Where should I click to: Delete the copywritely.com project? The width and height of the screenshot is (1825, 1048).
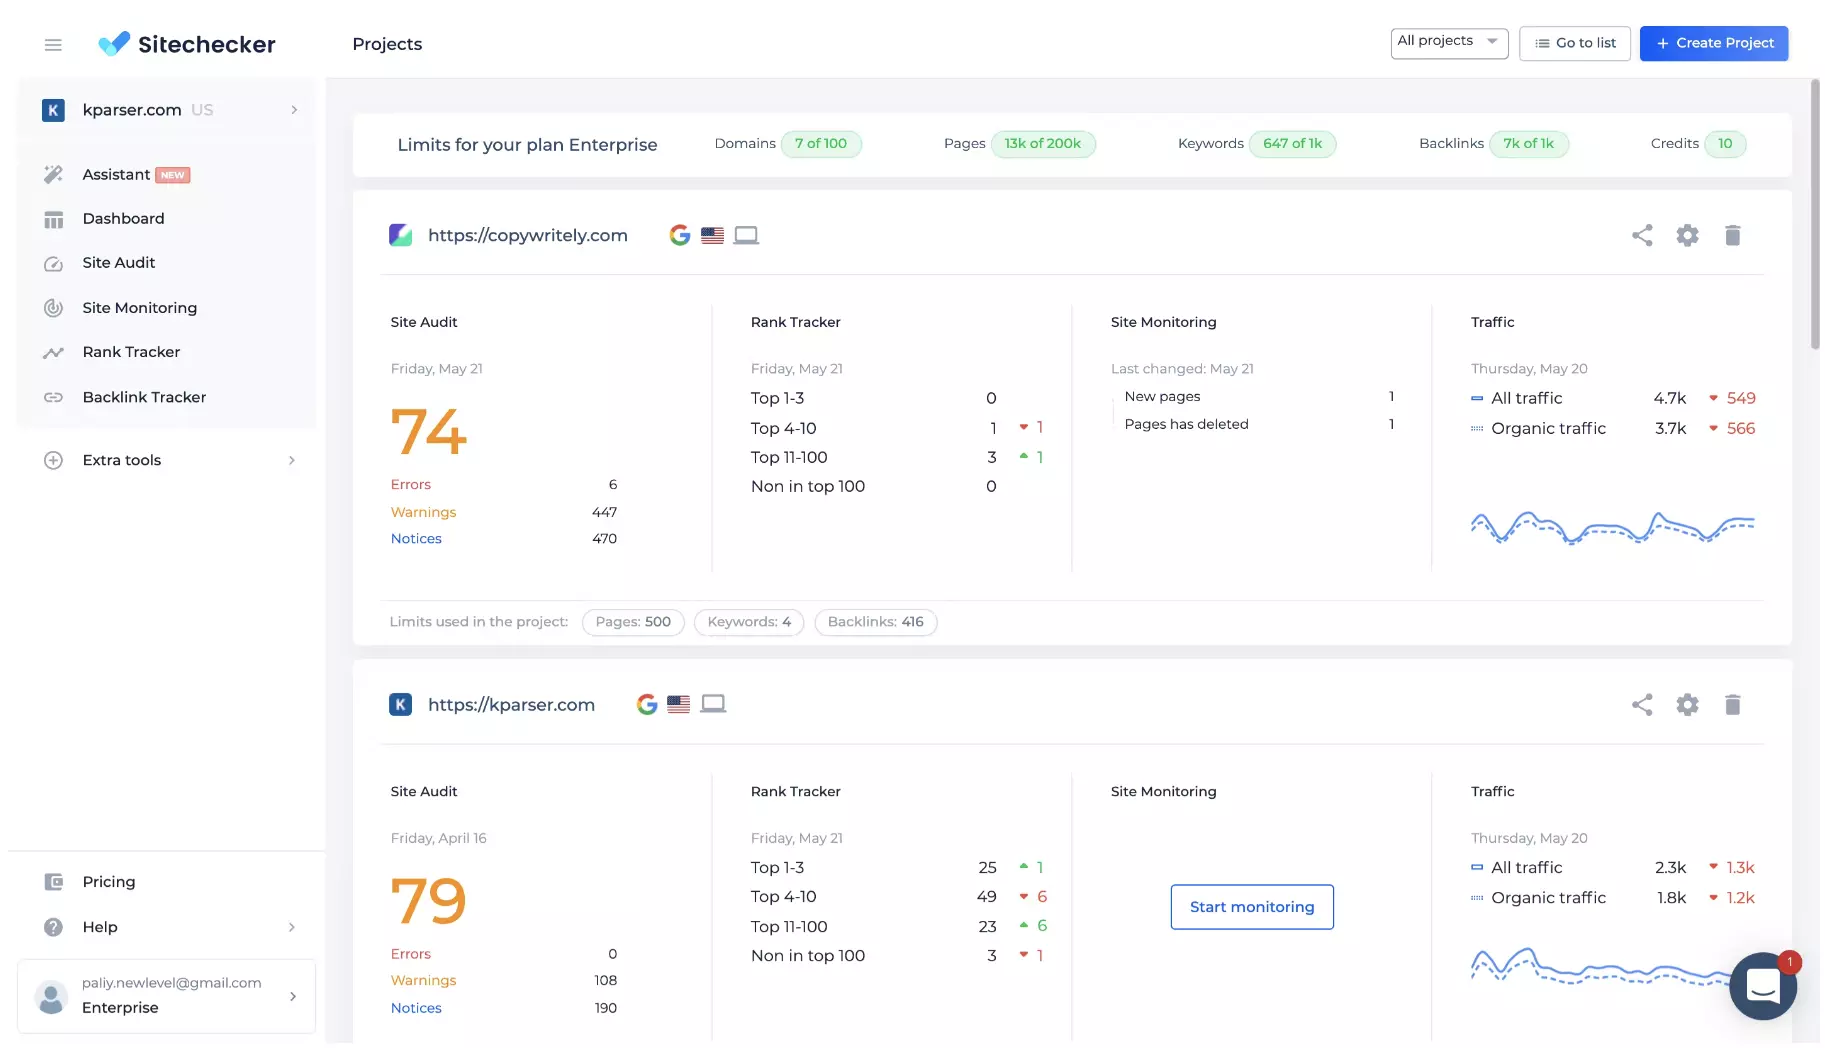coord(1733,235)
